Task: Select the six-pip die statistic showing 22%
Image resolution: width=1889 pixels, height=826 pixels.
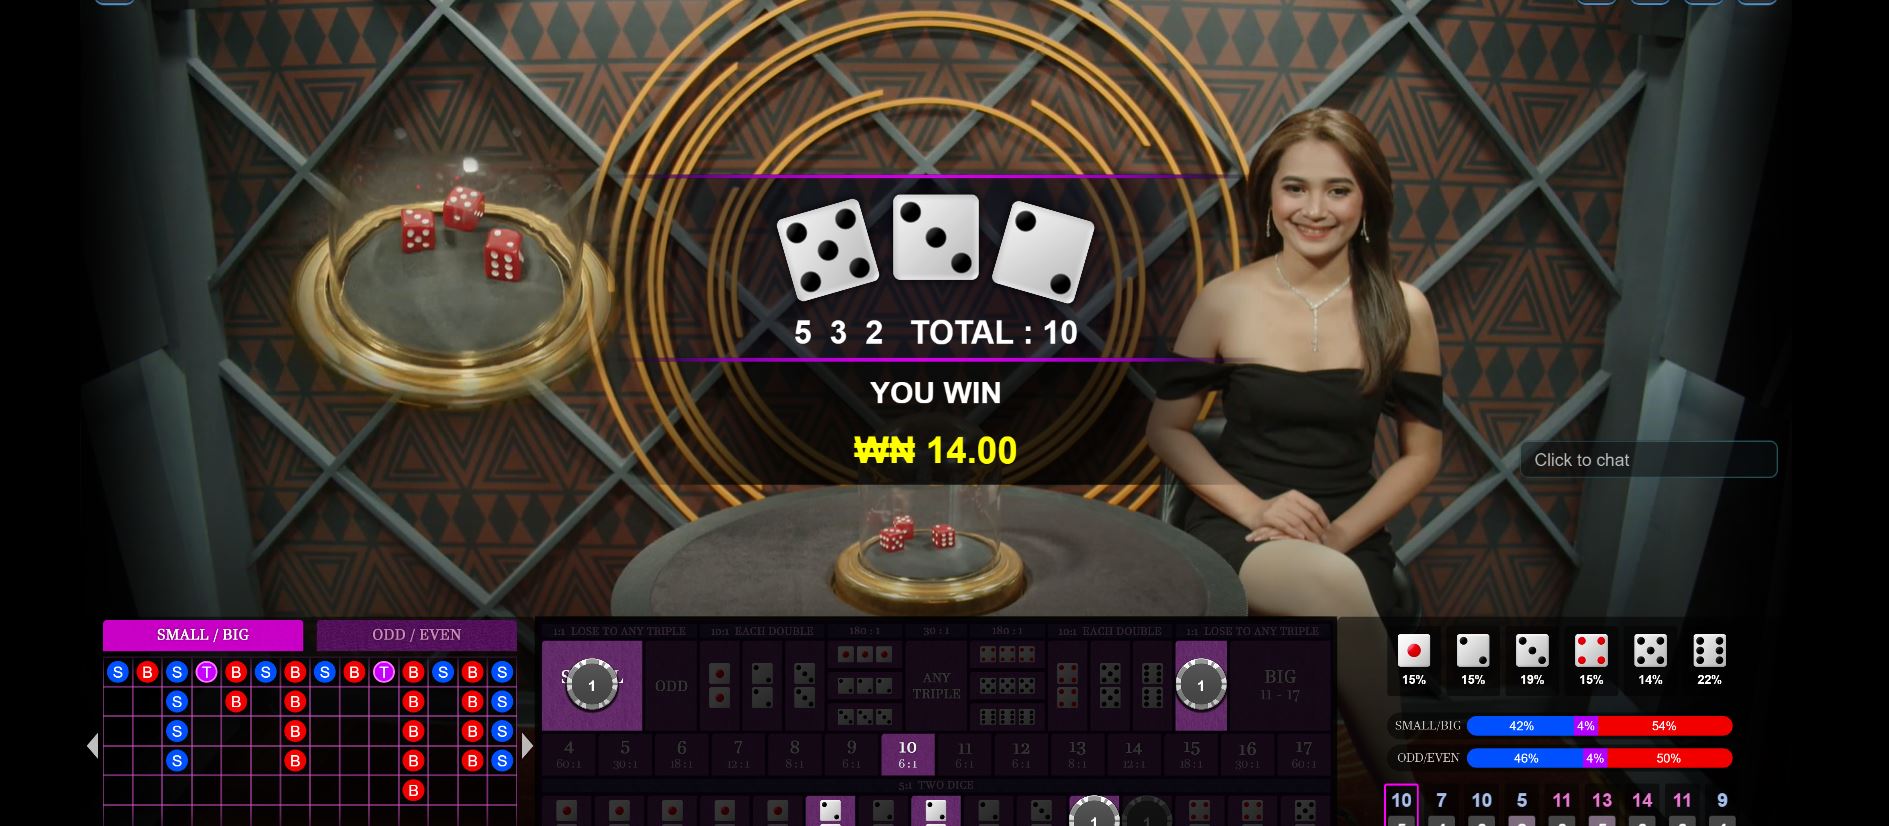Action: point(1709,651)
